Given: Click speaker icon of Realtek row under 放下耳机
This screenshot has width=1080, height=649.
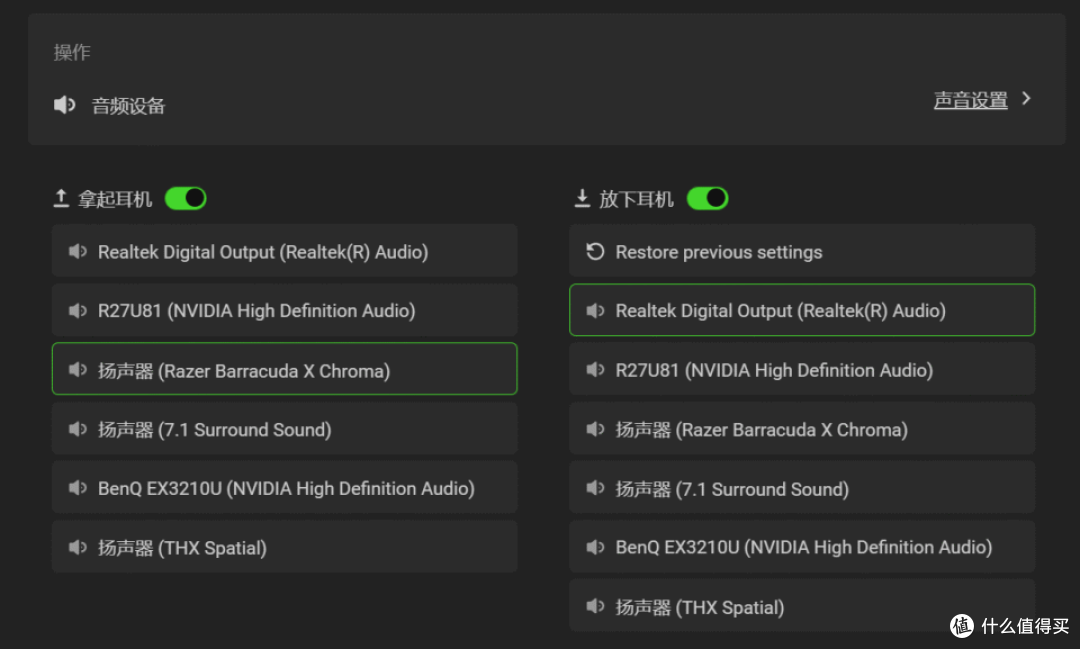Looking at the screenshot, I should (x=595, y=311).
